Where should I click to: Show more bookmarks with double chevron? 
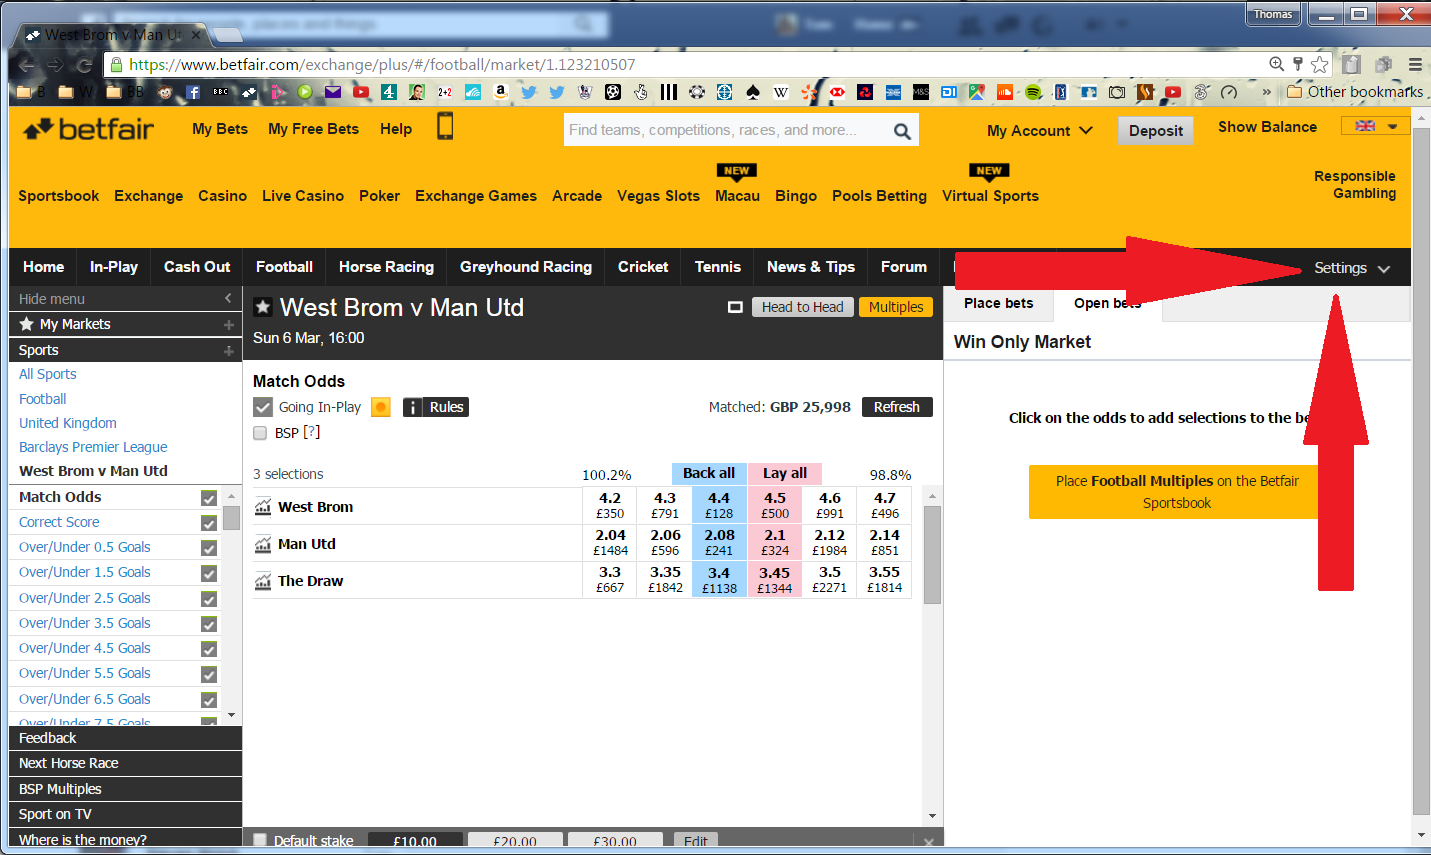coord(1267,92)
